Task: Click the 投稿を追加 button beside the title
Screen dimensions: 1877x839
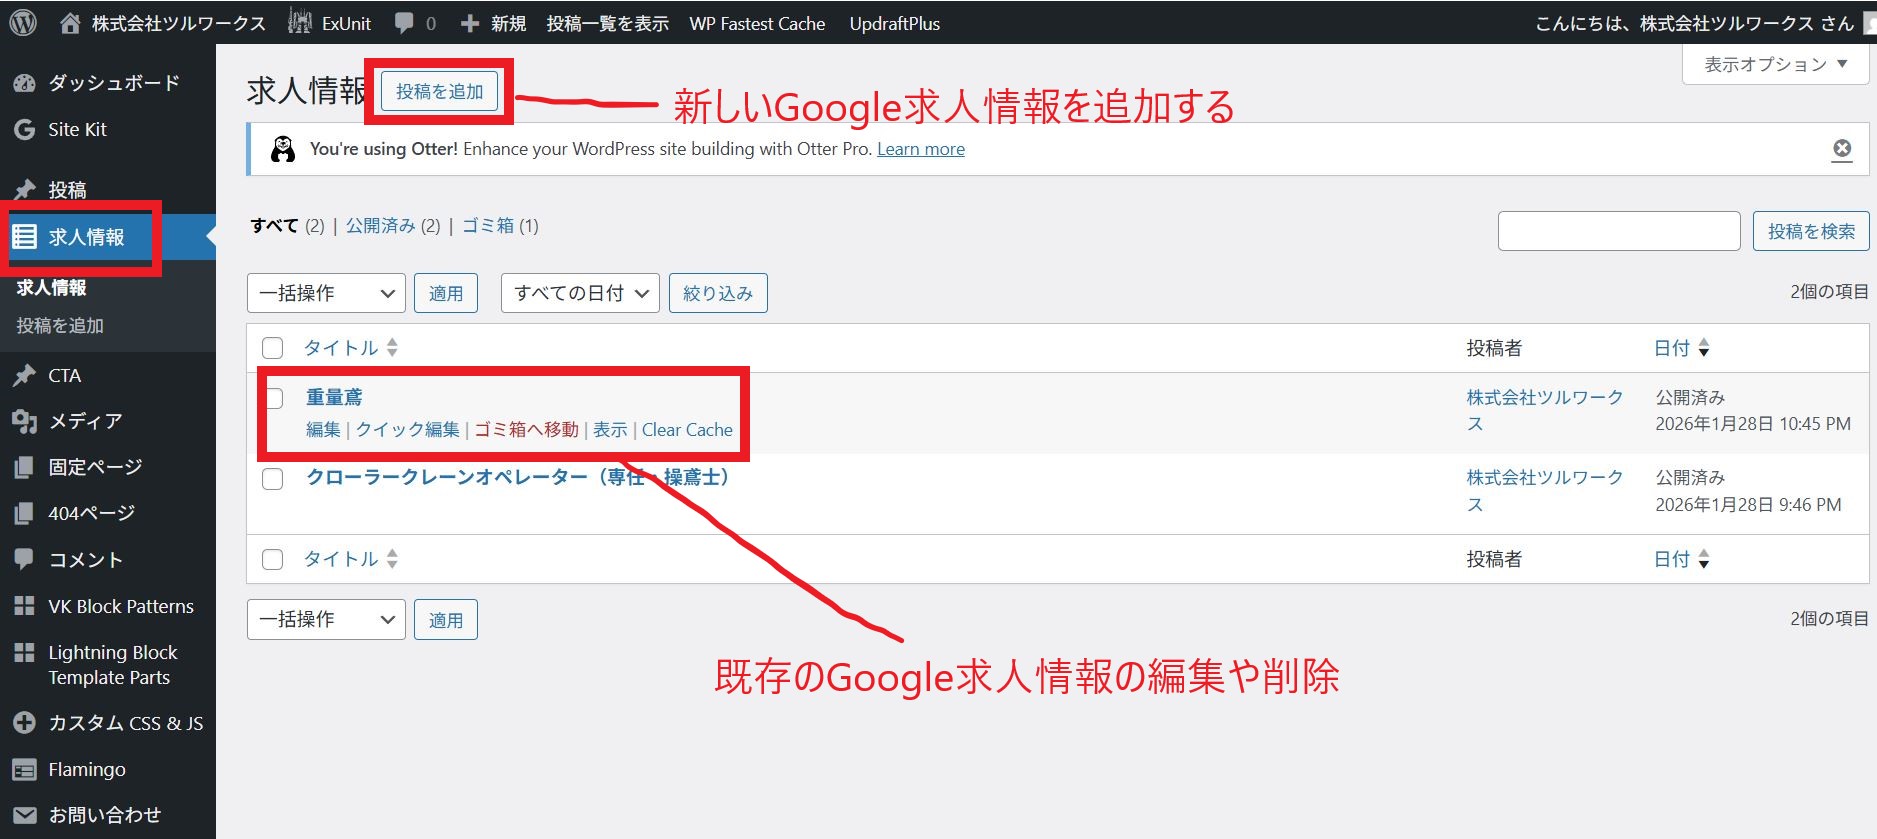Action: tap(439, 92)
